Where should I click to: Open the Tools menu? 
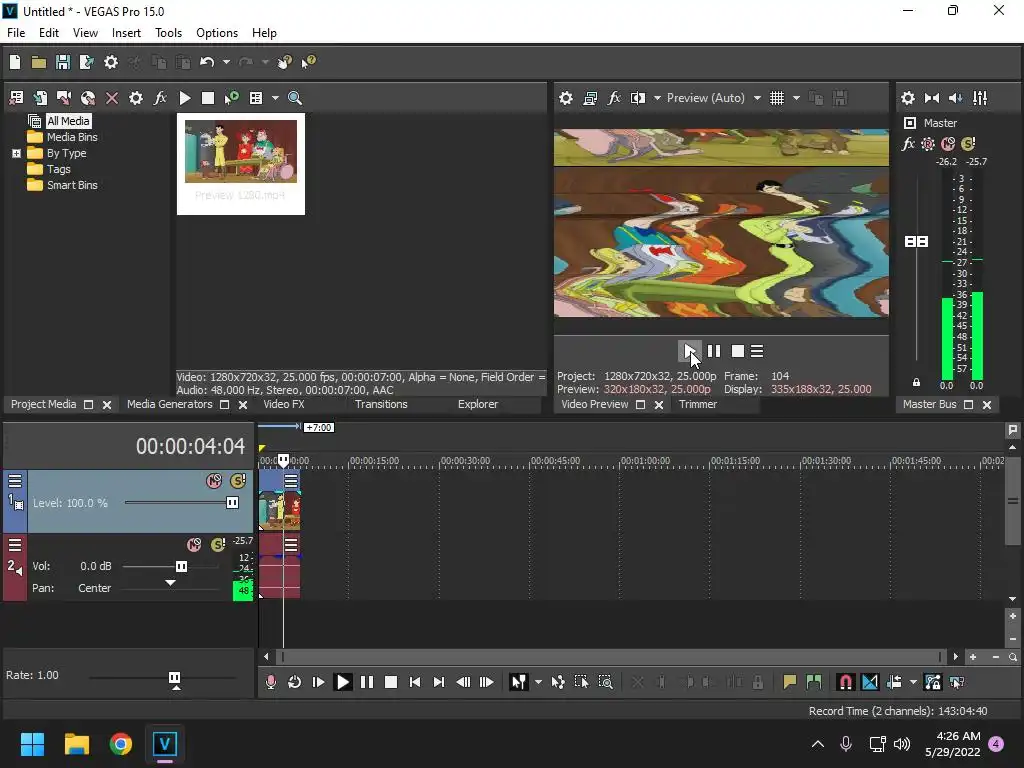(168, 33)
